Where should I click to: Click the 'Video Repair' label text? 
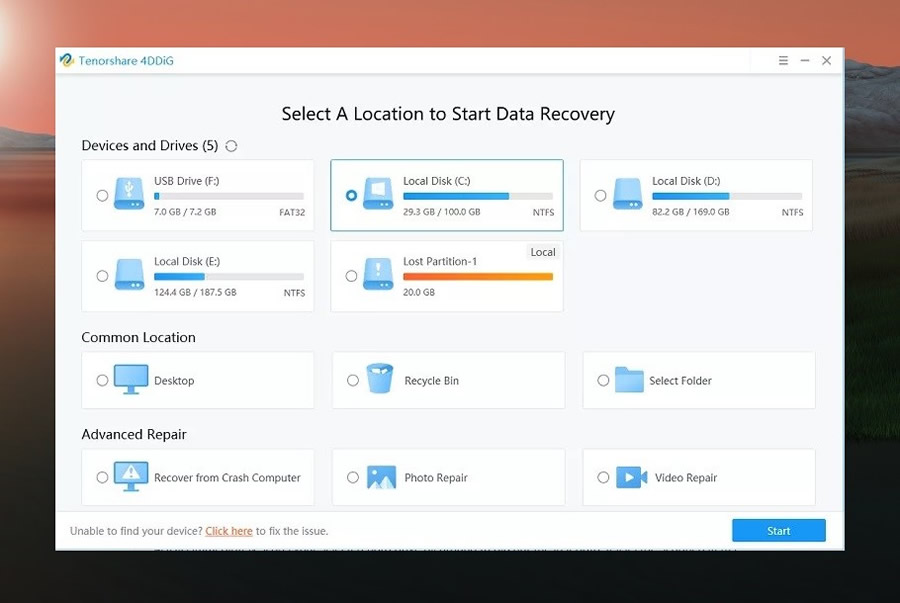686,477
